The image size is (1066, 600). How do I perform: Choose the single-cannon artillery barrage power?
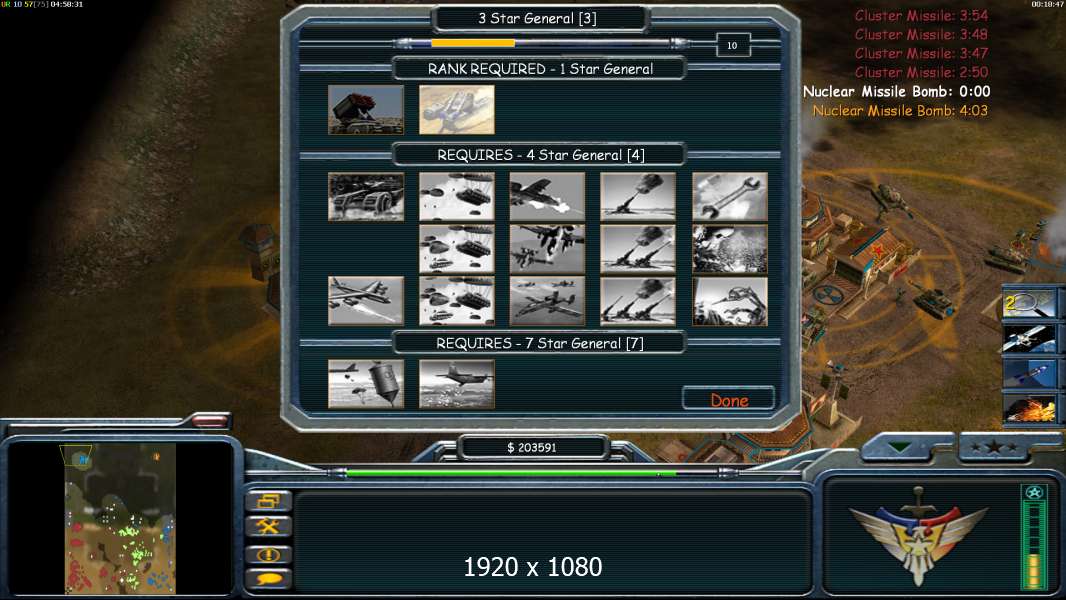638,196
